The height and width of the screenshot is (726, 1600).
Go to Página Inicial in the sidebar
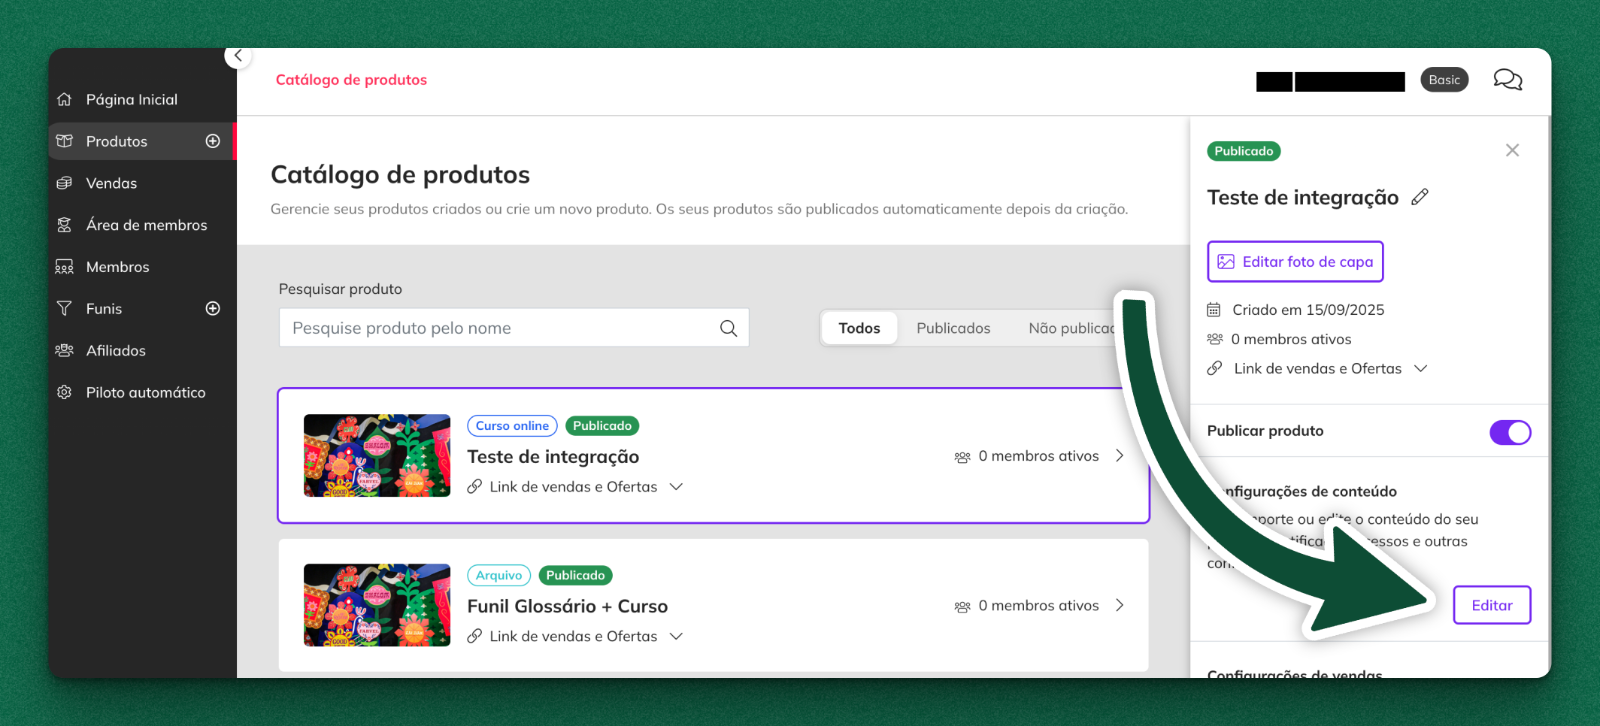(131, 100)
